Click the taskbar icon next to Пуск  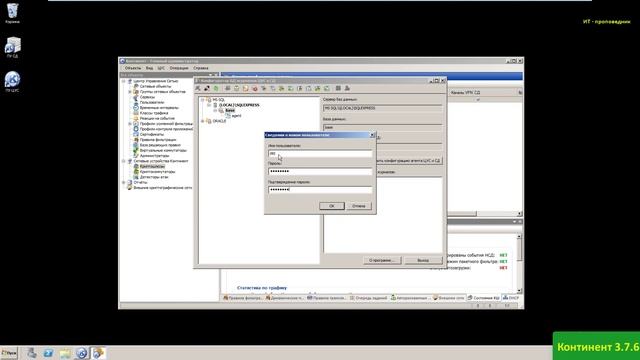tap(32, 353)
